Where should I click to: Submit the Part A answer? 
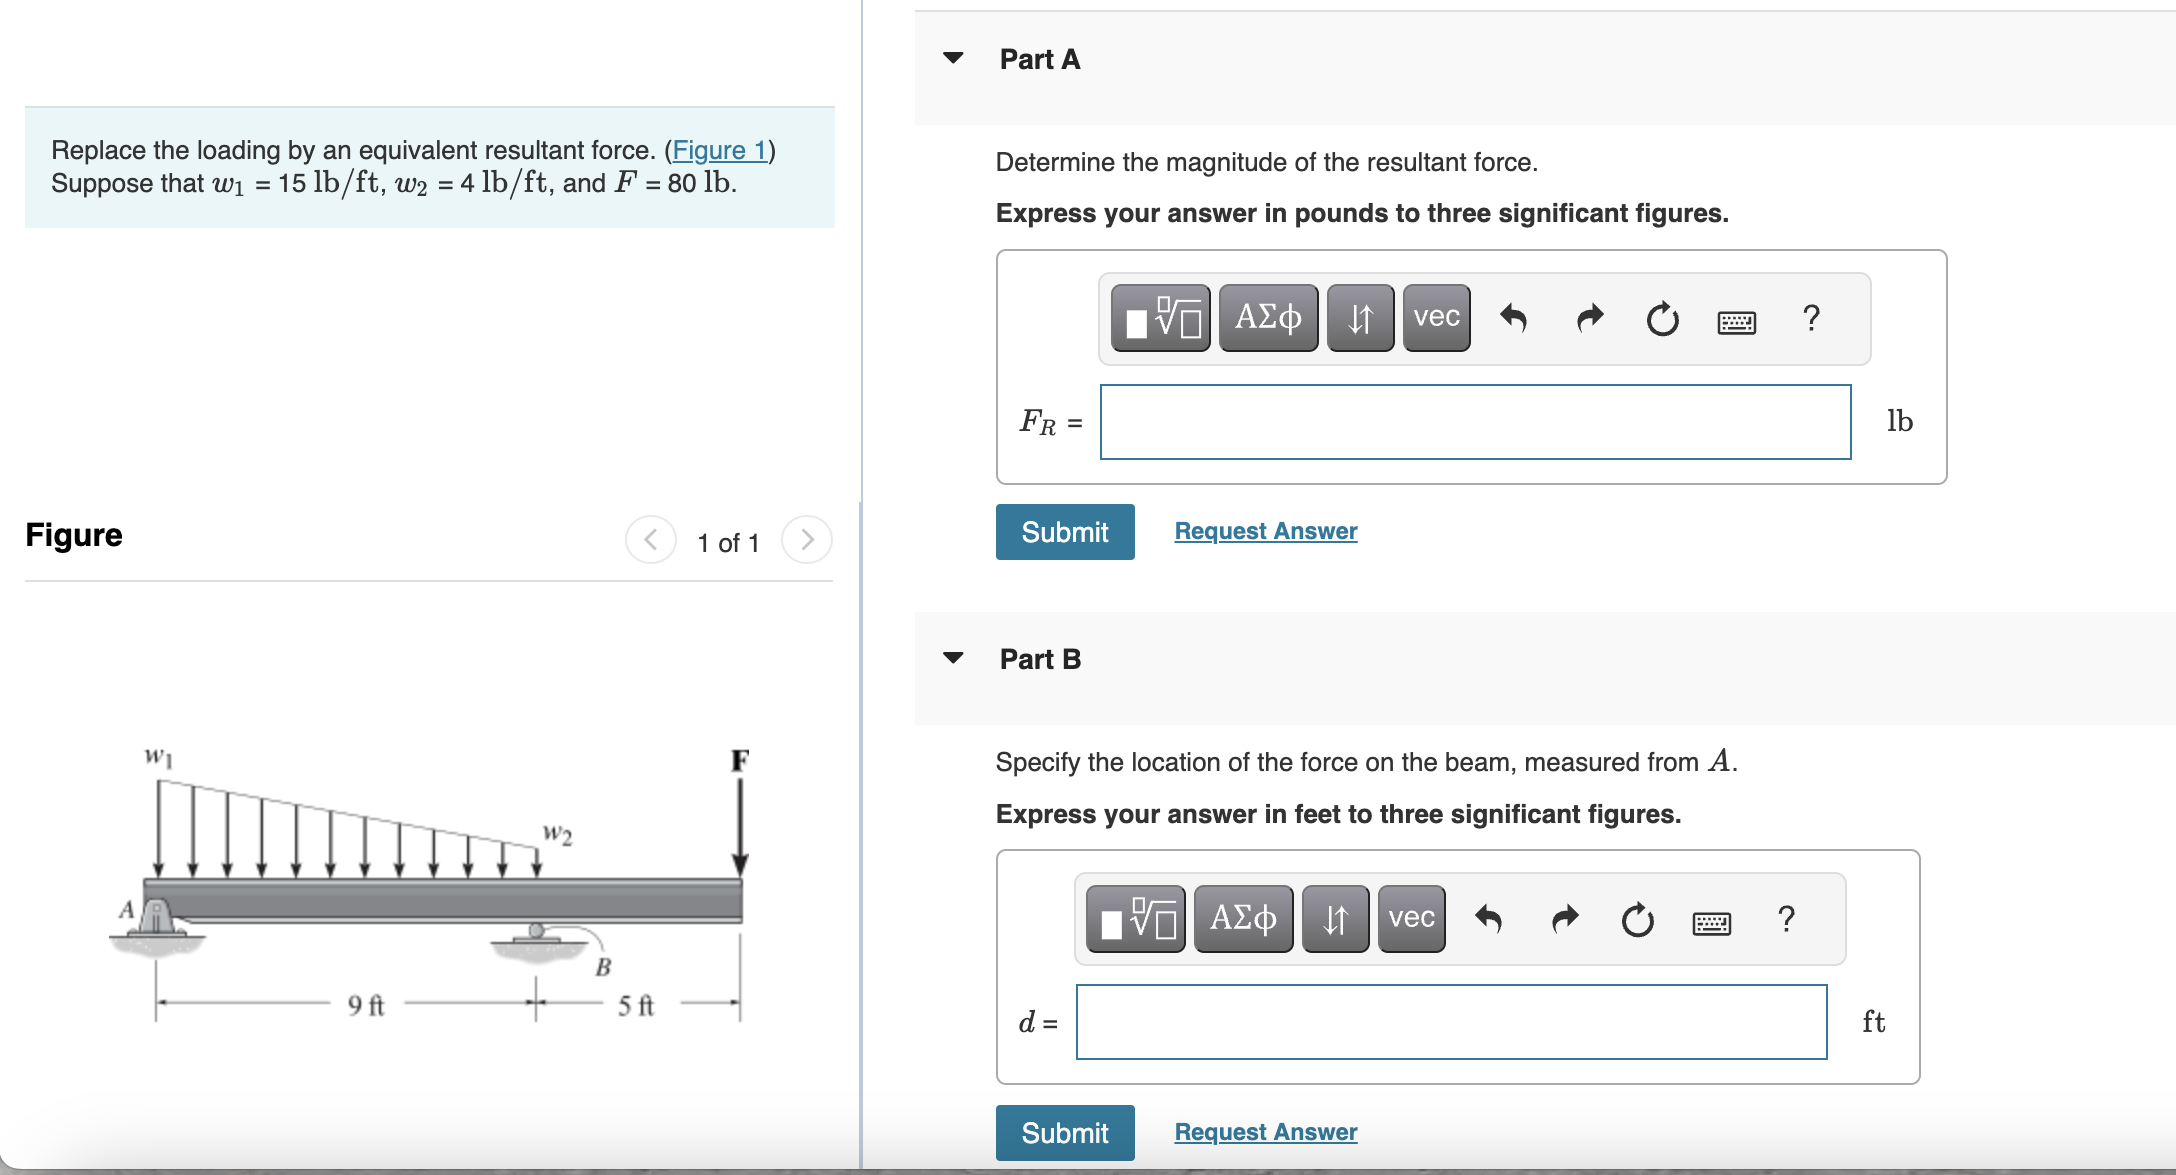(x=1064, y=531)
